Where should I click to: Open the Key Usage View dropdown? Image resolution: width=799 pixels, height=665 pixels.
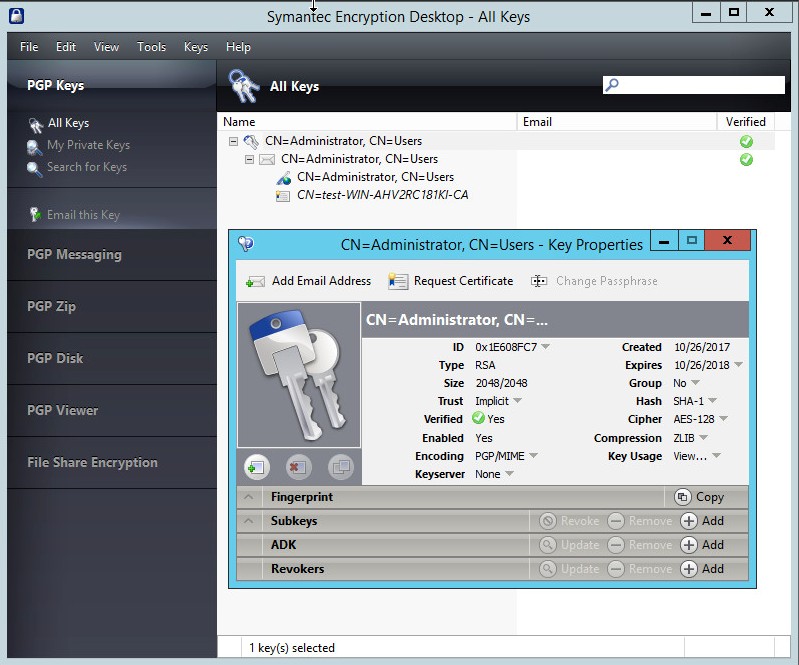716,455
